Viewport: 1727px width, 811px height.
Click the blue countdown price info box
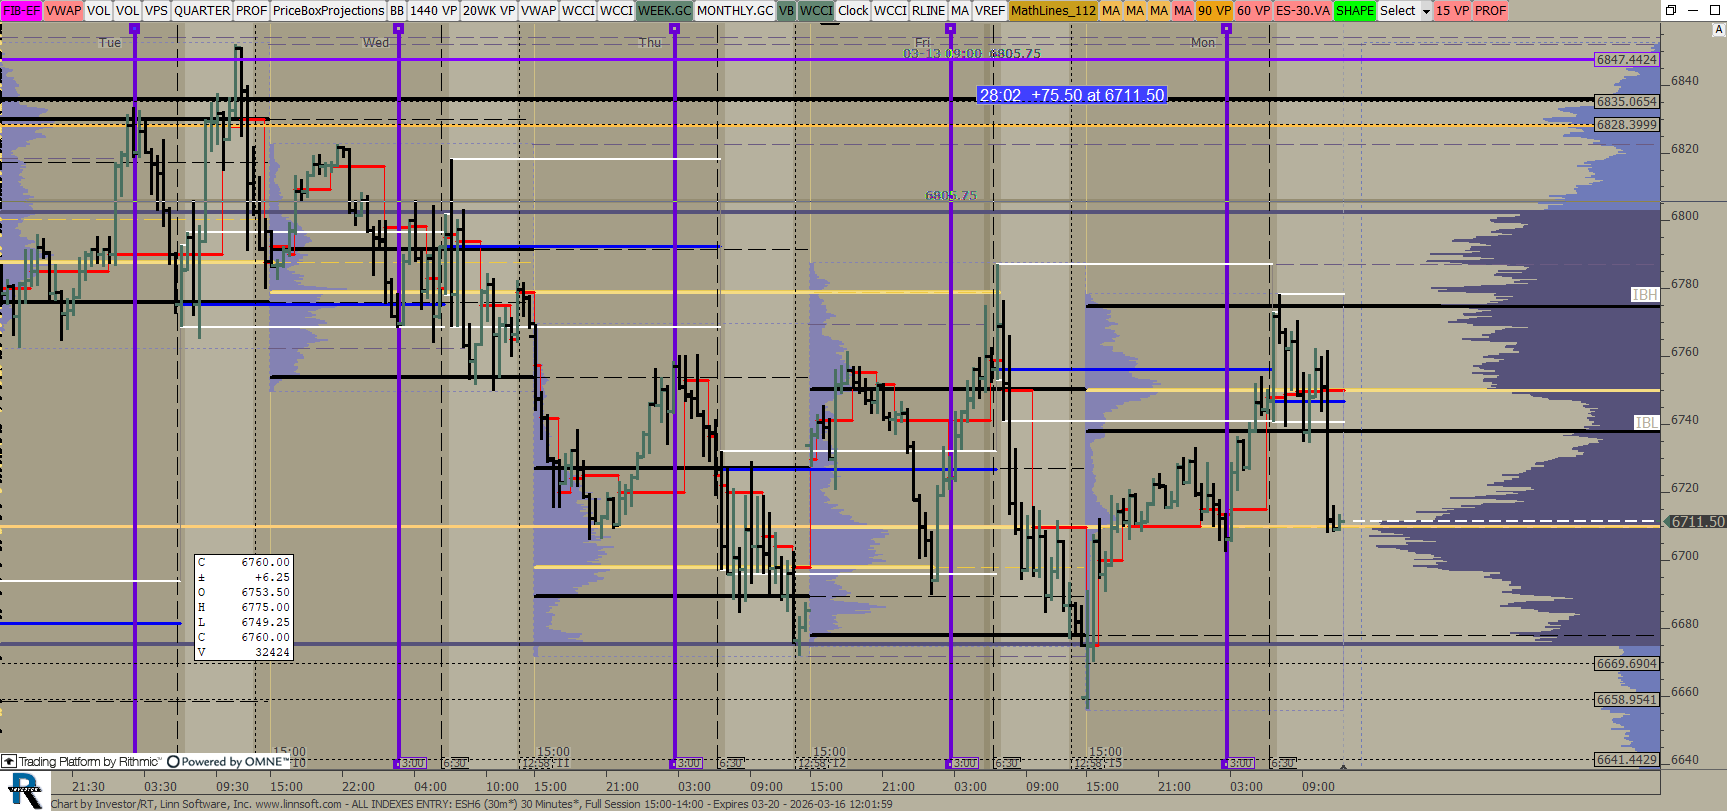tap(1071, 95)
